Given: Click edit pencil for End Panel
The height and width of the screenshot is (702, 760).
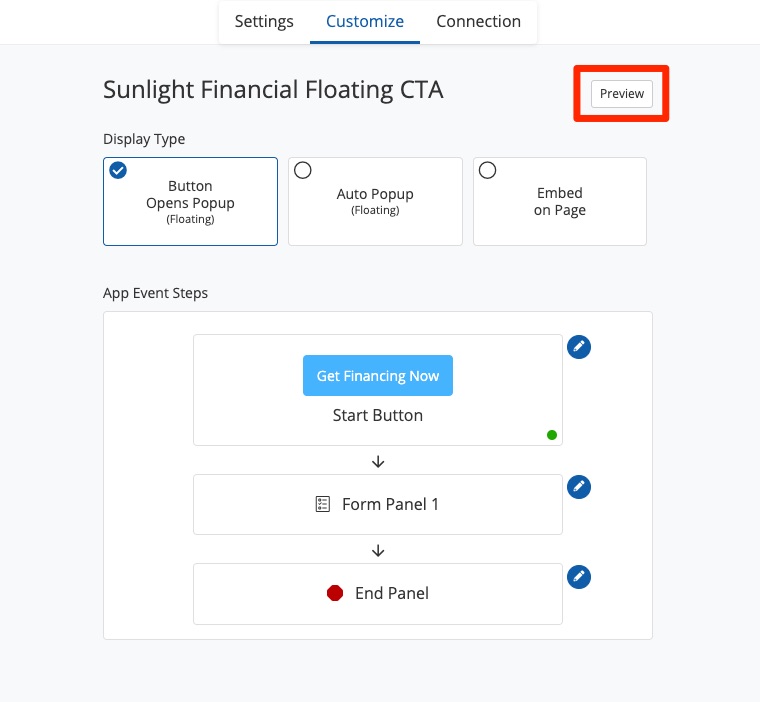Looking at the screenshot, I should tap(579, 577).
